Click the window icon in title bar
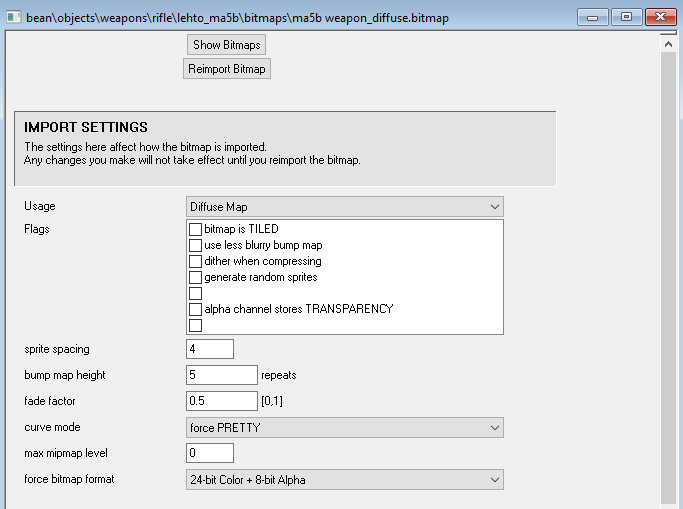The width and height of the screenshot is (683, 509). (14, 17)
